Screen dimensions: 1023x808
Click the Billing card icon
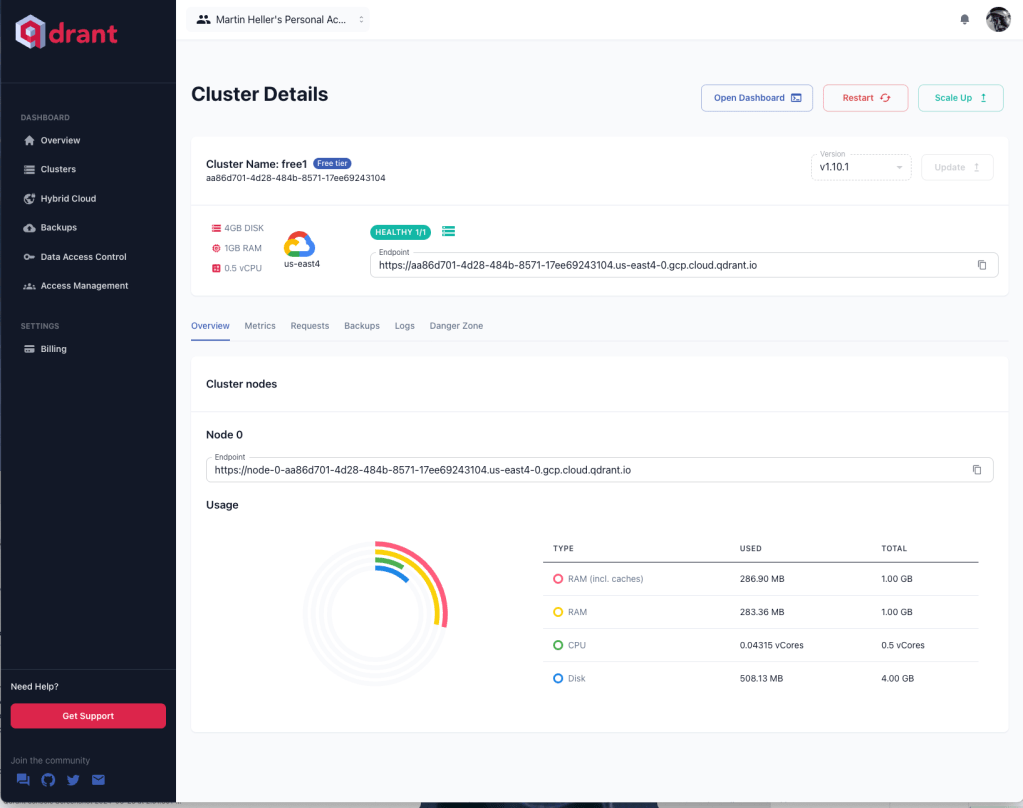click(x=29, y=349)
